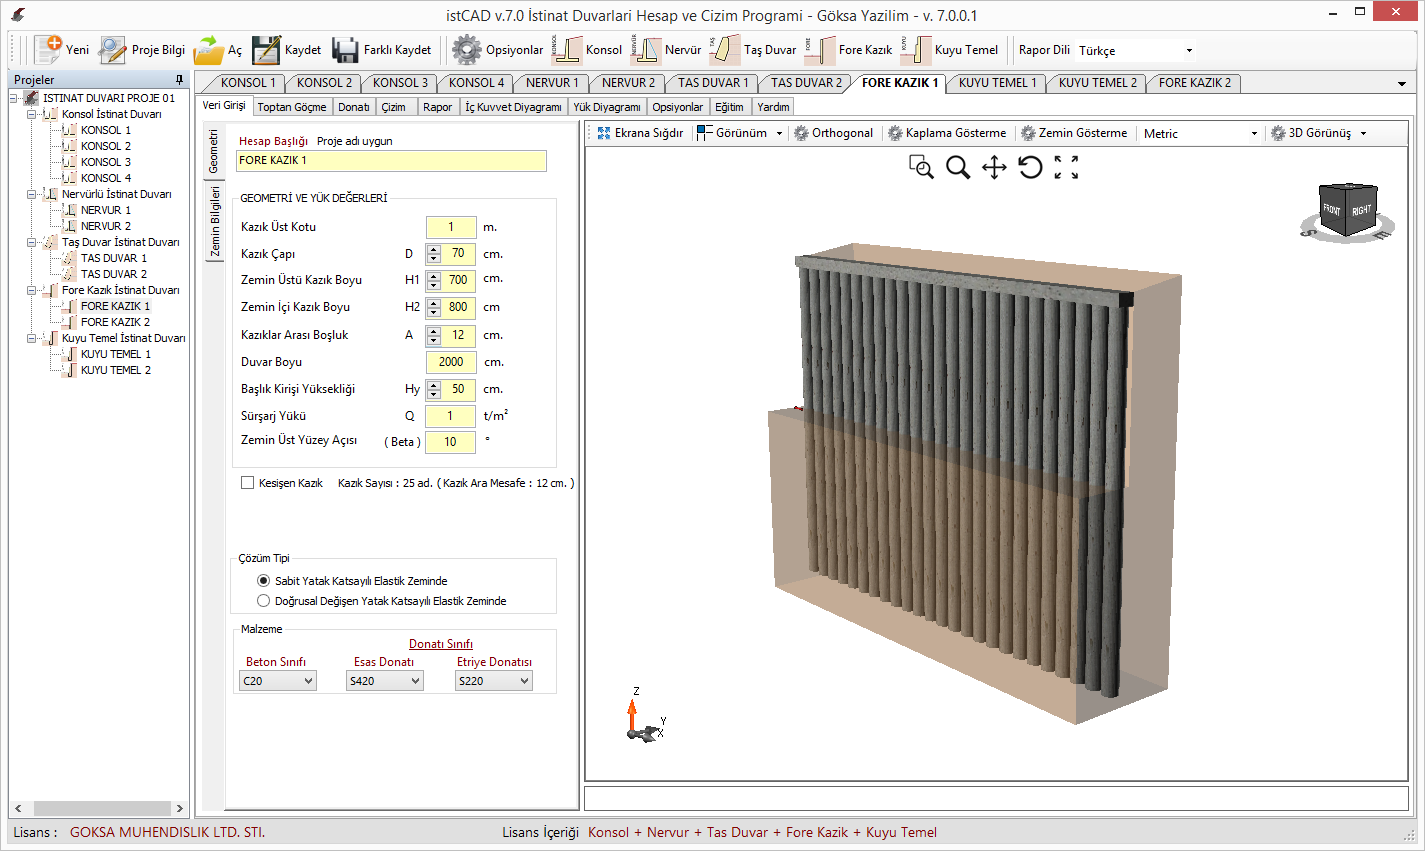Select FORE KAZIK 2 in project tree

(x=115, y=322)
